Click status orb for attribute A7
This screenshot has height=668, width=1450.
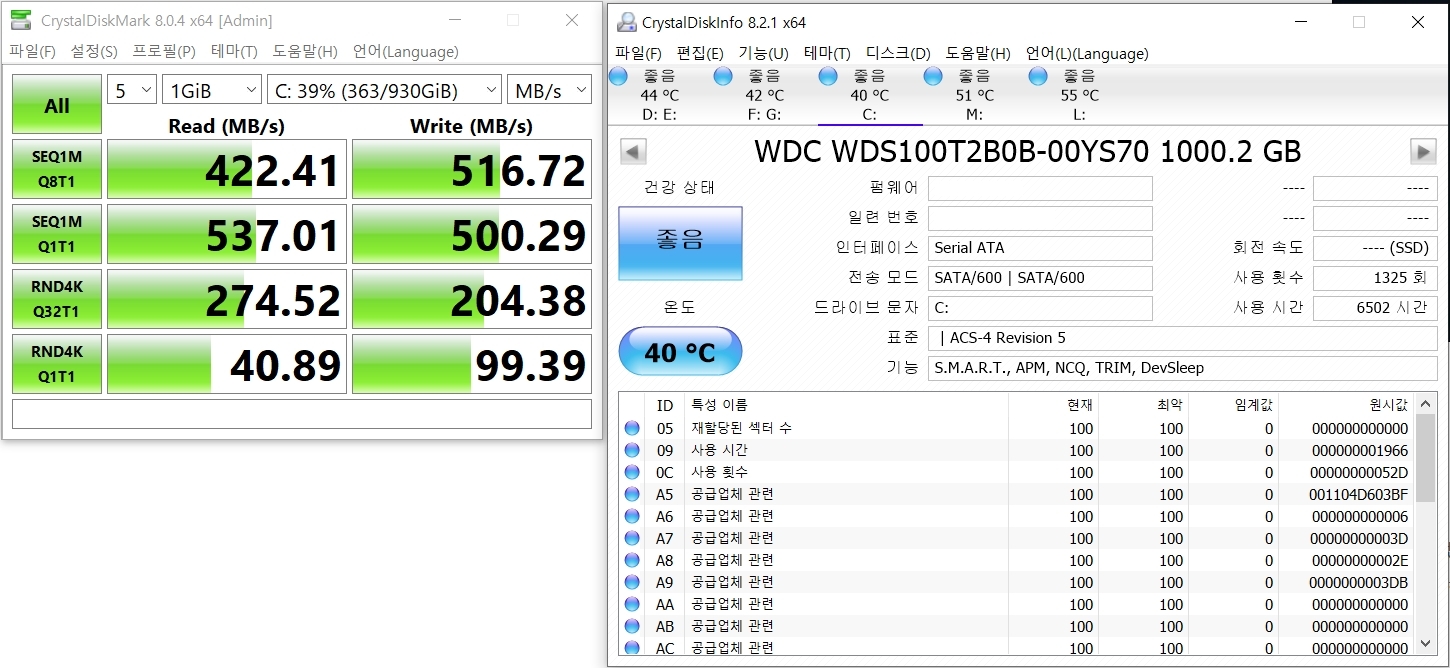click(x=632, y=538)
